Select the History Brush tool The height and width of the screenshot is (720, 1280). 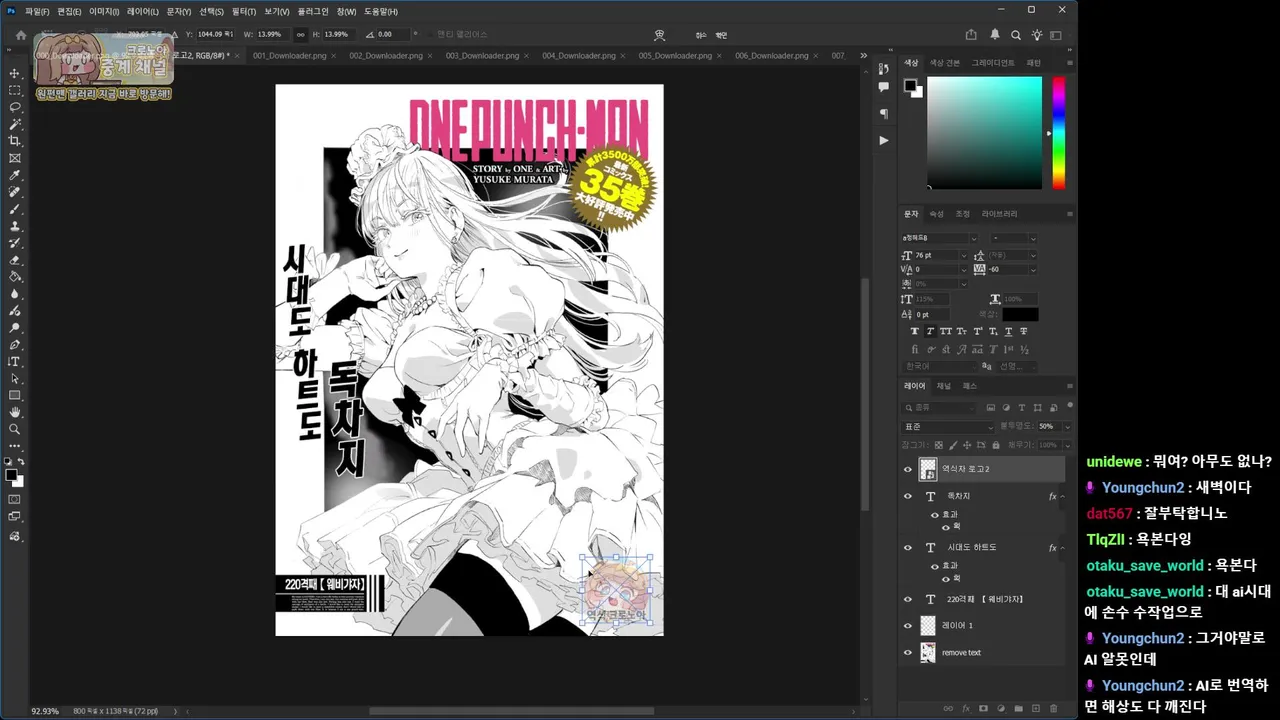pos(14,243)
